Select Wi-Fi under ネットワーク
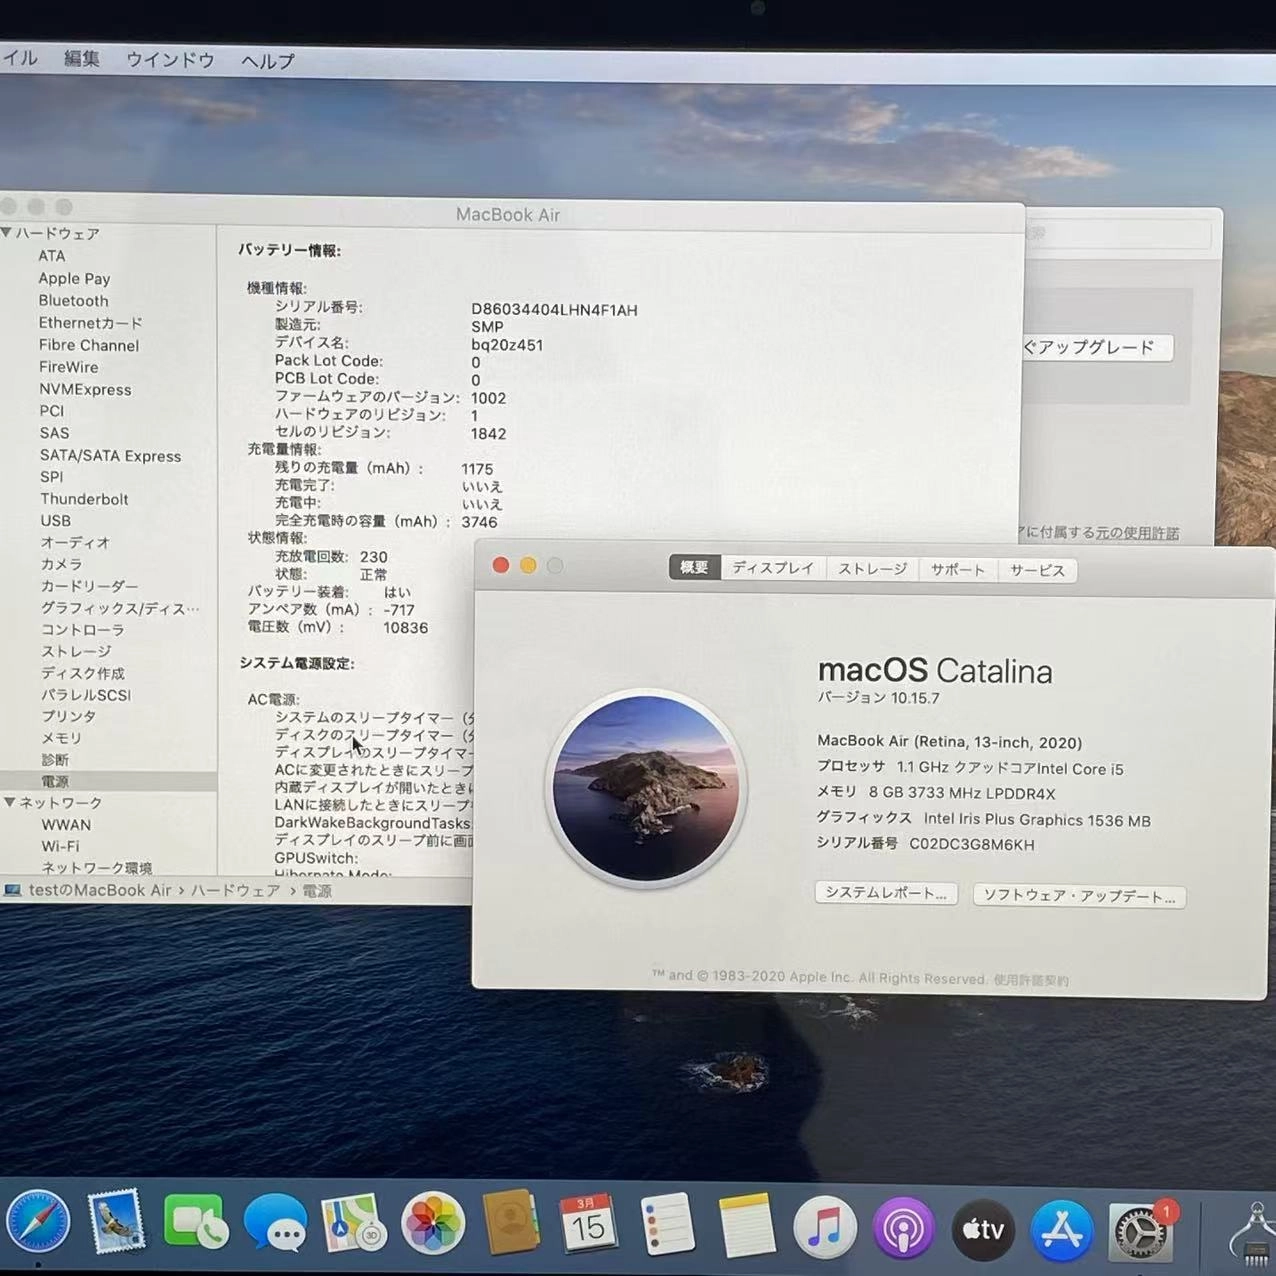Screen dimensions: 1276x1276 (61, 846)
